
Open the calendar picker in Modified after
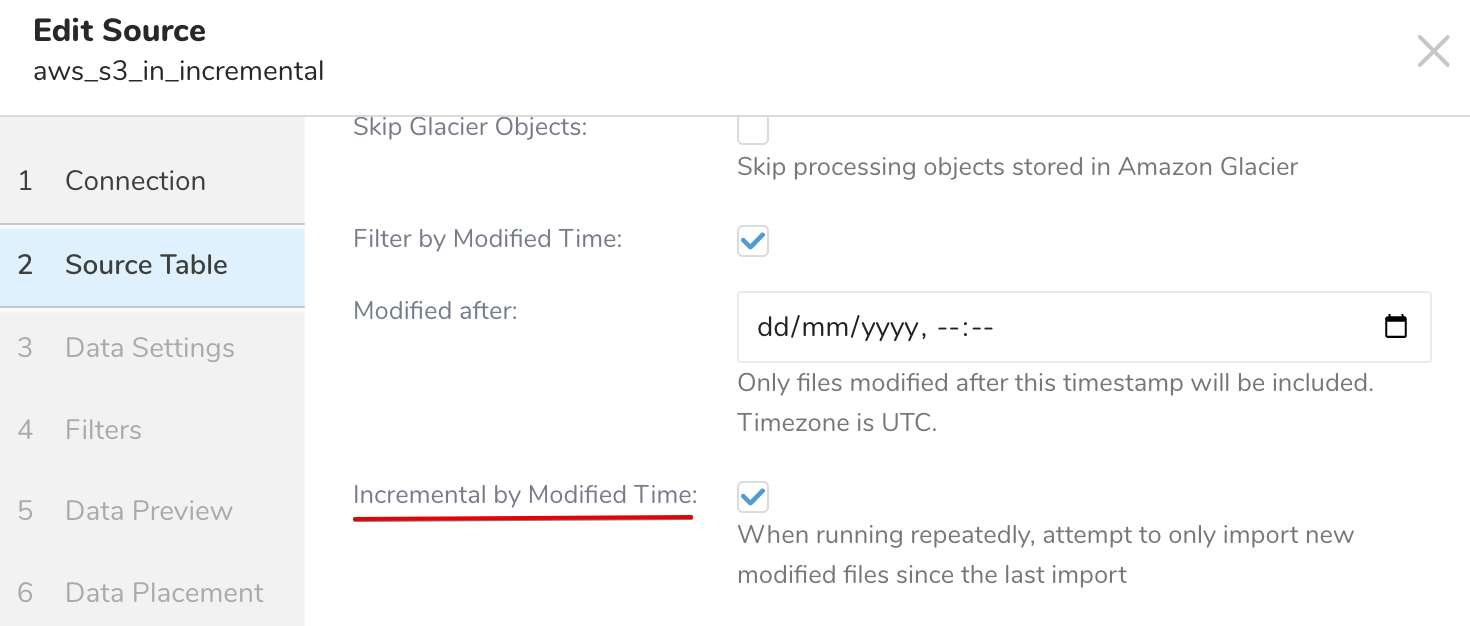[x=1395, y=327]
